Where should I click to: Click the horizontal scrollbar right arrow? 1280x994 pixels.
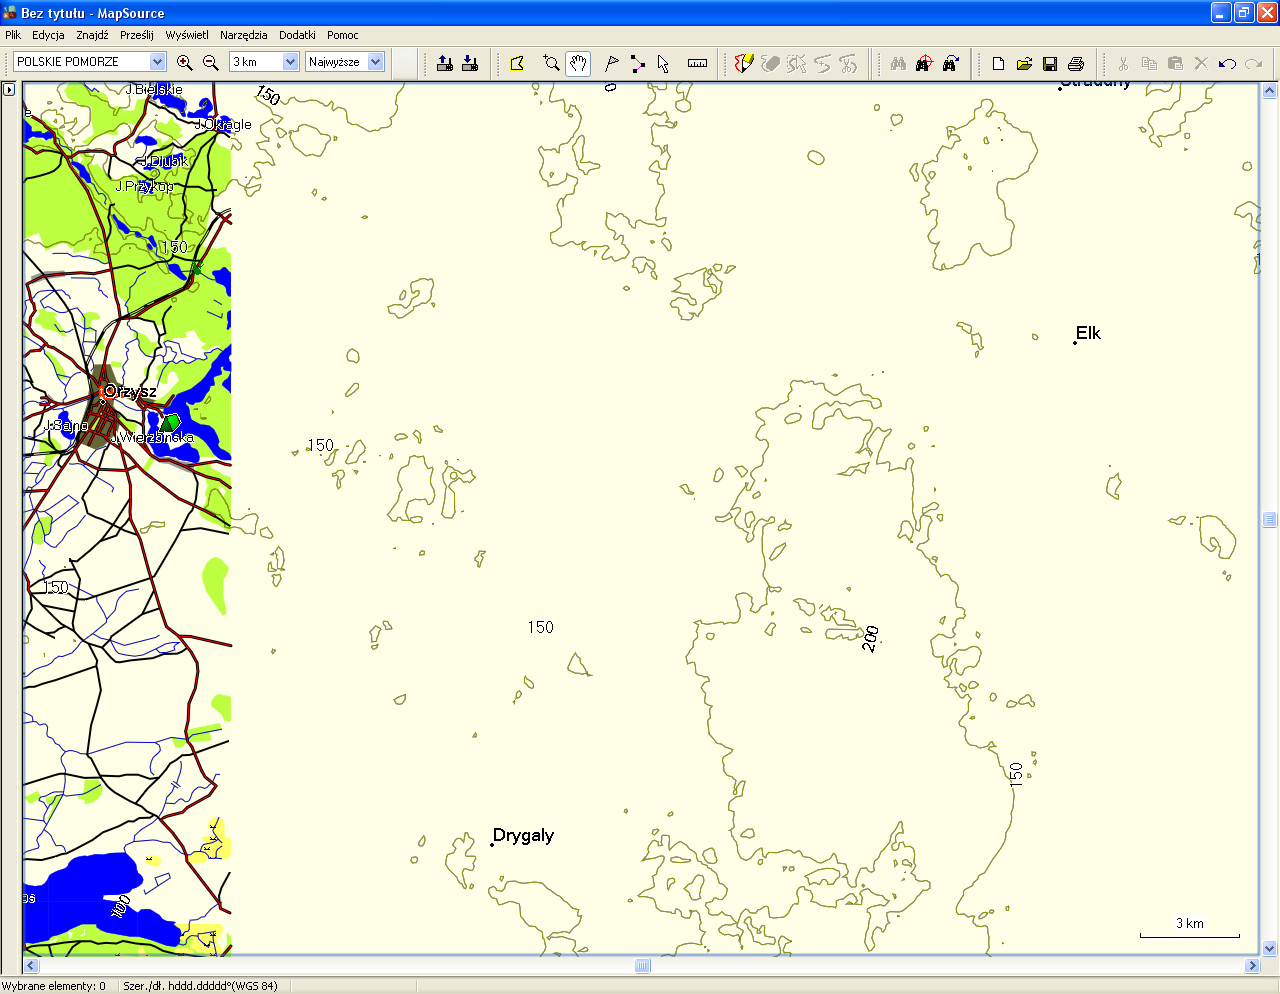coord(1252,966)
